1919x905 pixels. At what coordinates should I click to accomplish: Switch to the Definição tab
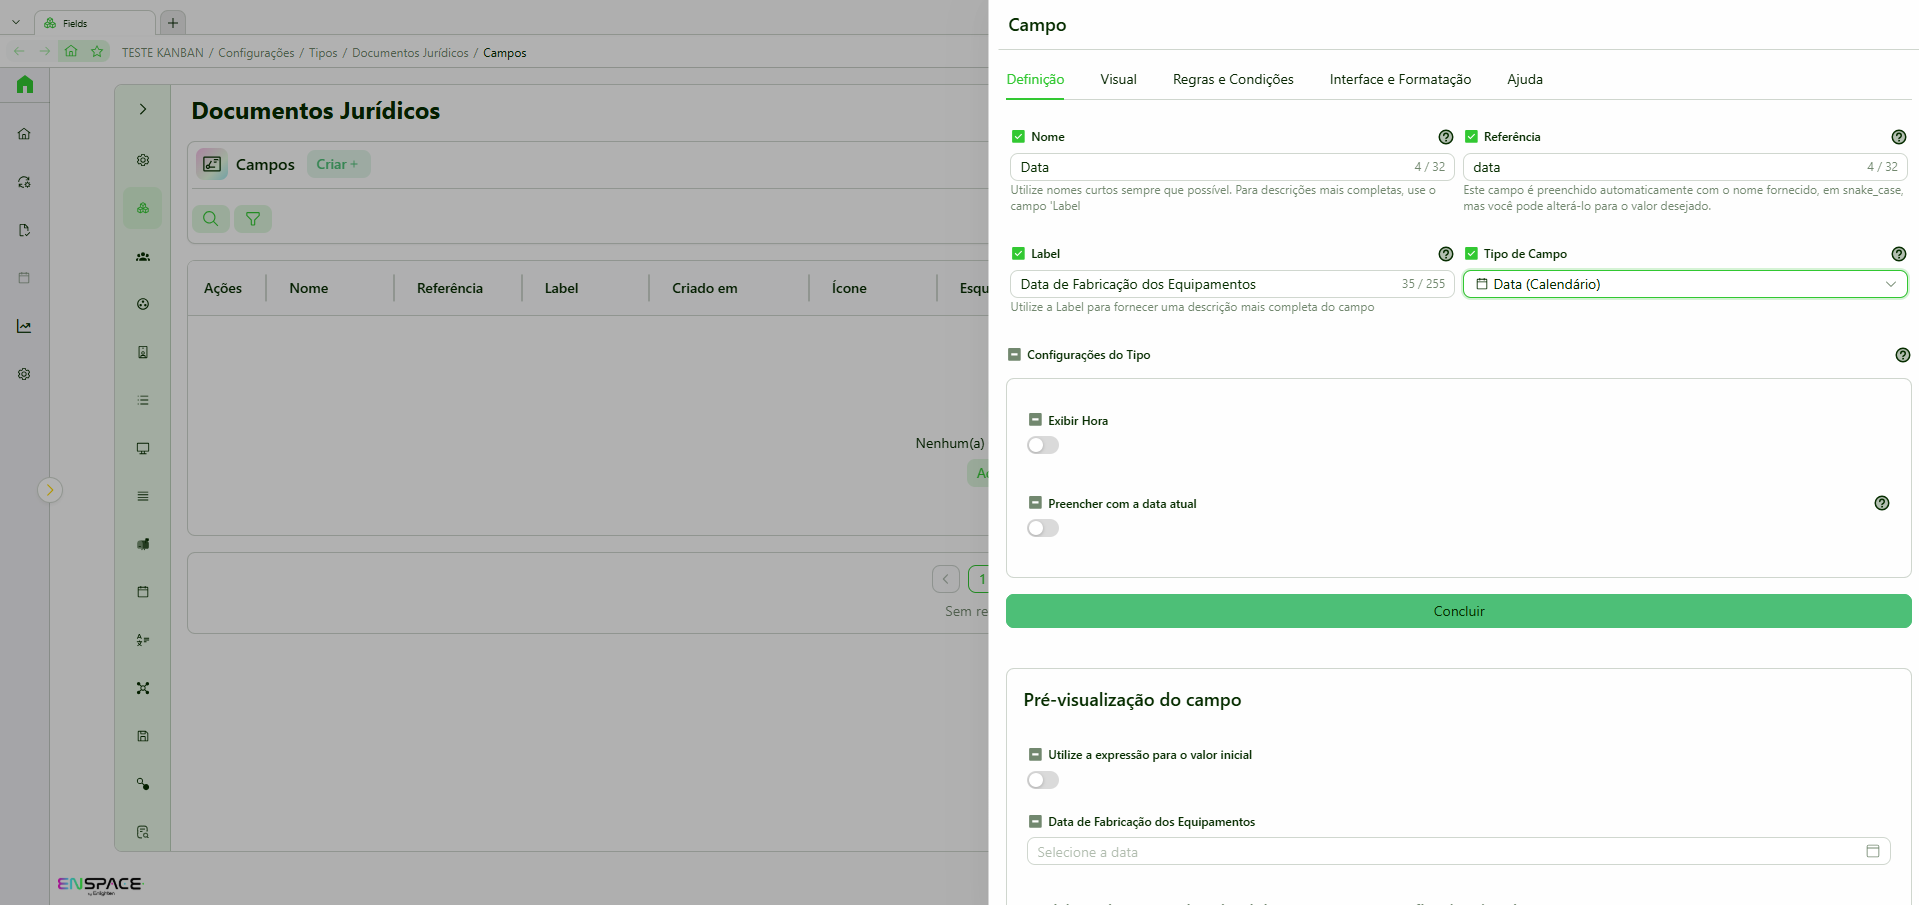[x=1035, y=80]
